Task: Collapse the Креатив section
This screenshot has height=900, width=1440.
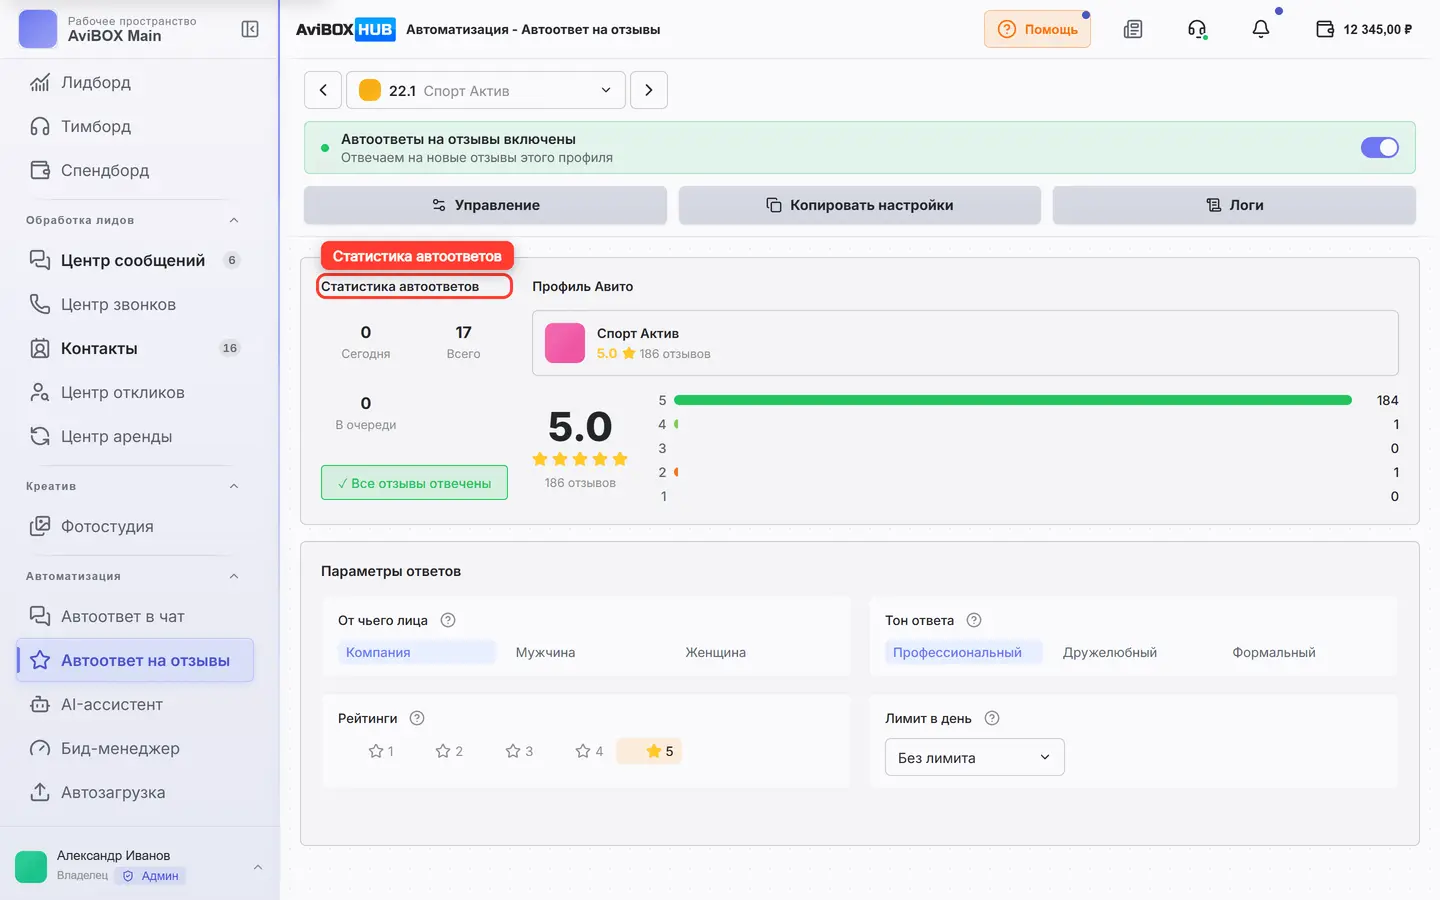Action: (234, 486)
